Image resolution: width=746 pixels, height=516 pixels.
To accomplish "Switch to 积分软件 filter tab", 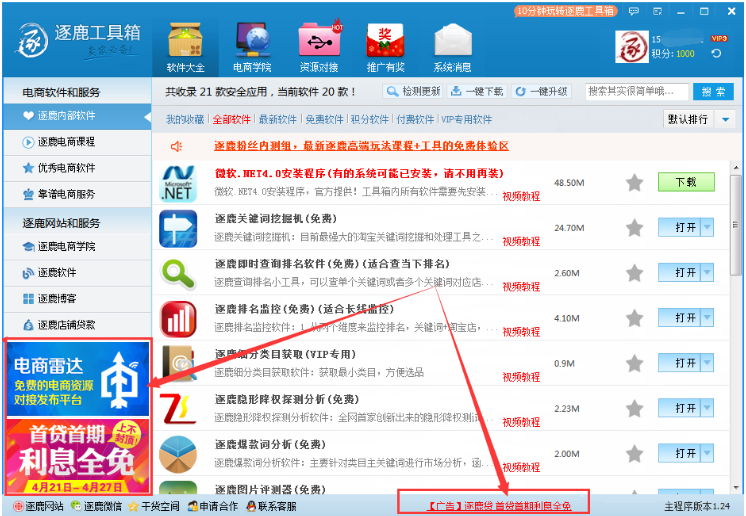I will [x=370, y=119].
